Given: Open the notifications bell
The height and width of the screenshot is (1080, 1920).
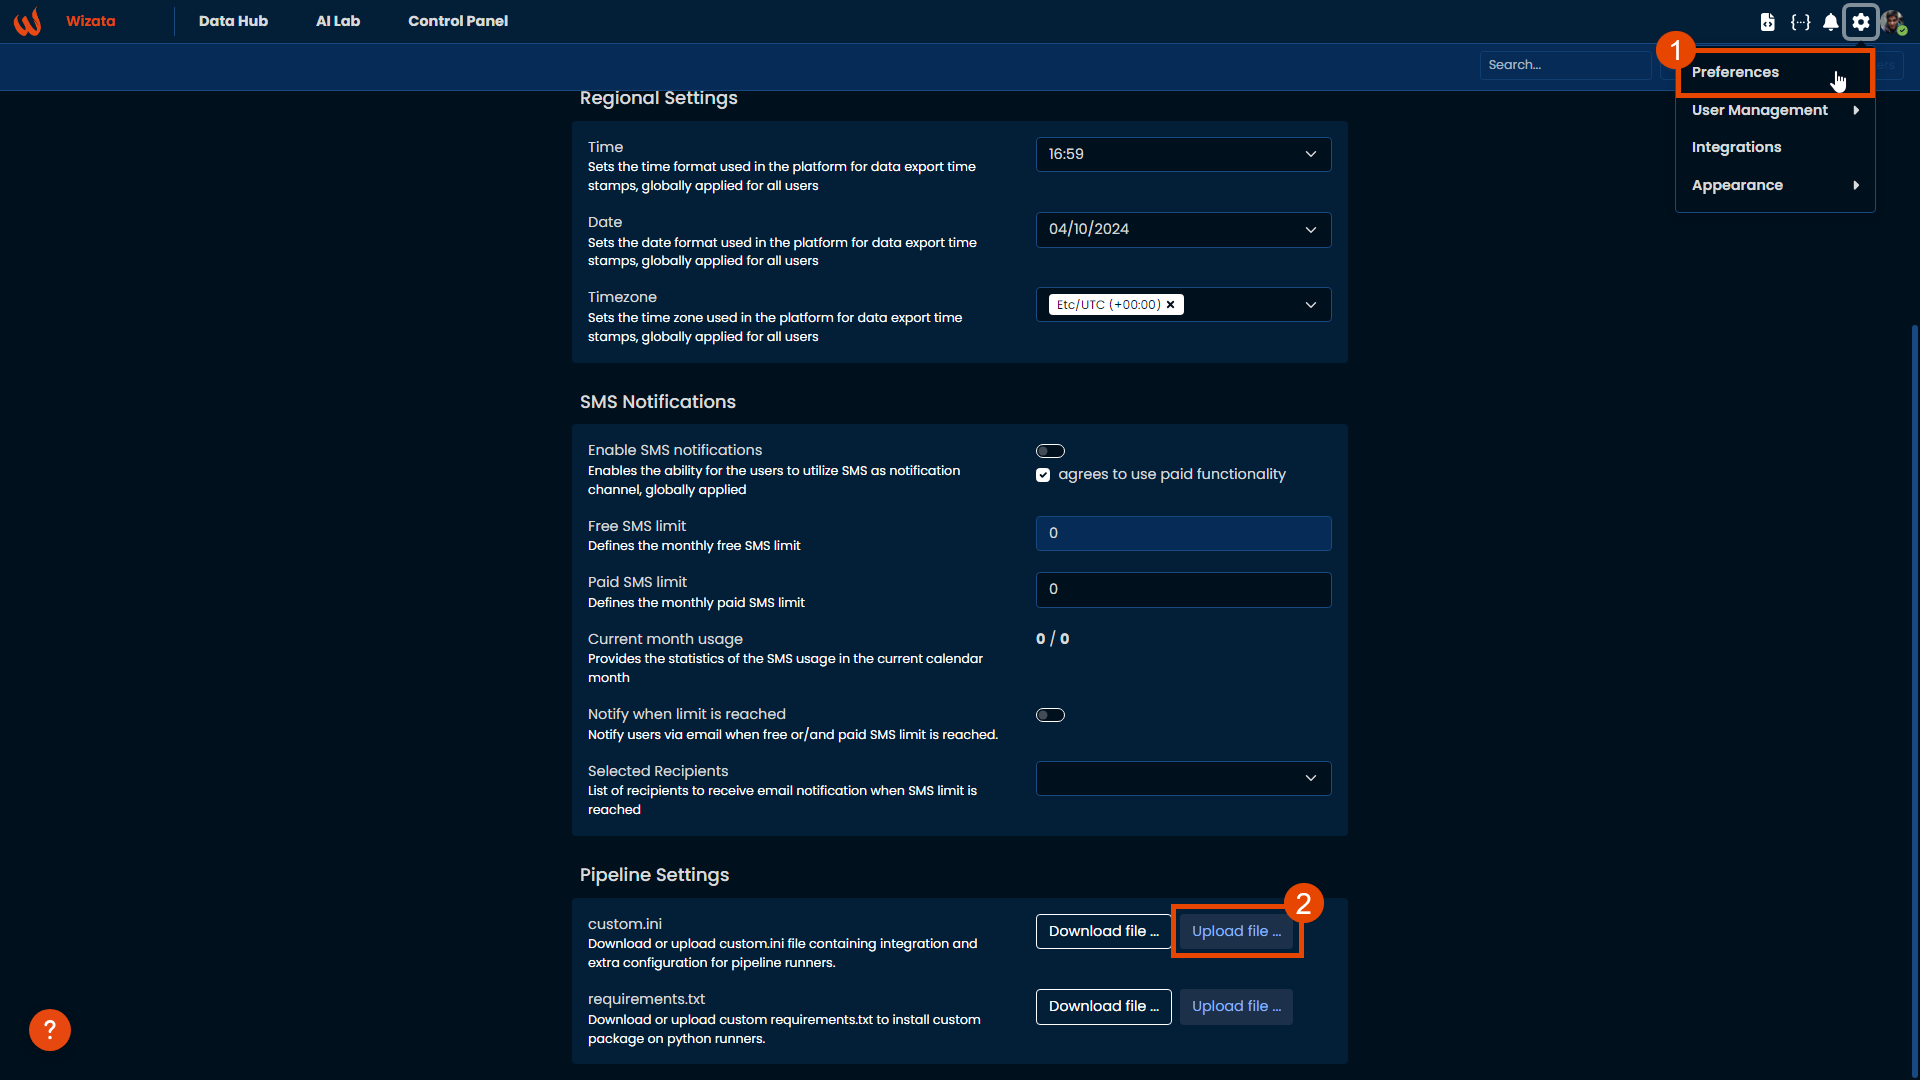Looking at the screenshot, I should [x=1830, y=22].
